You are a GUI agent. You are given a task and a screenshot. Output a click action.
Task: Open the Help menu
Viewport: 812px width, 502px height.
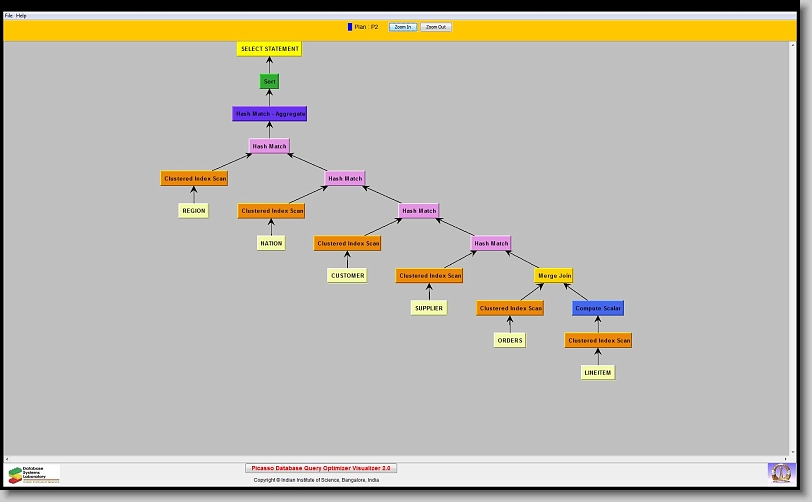pos(22,16)
